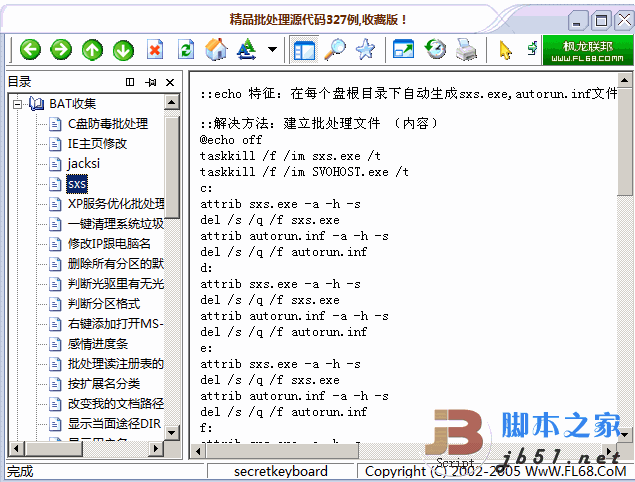Print using the printer toolbar icon
The image size is (635, 482).
[x=466, y=50]
